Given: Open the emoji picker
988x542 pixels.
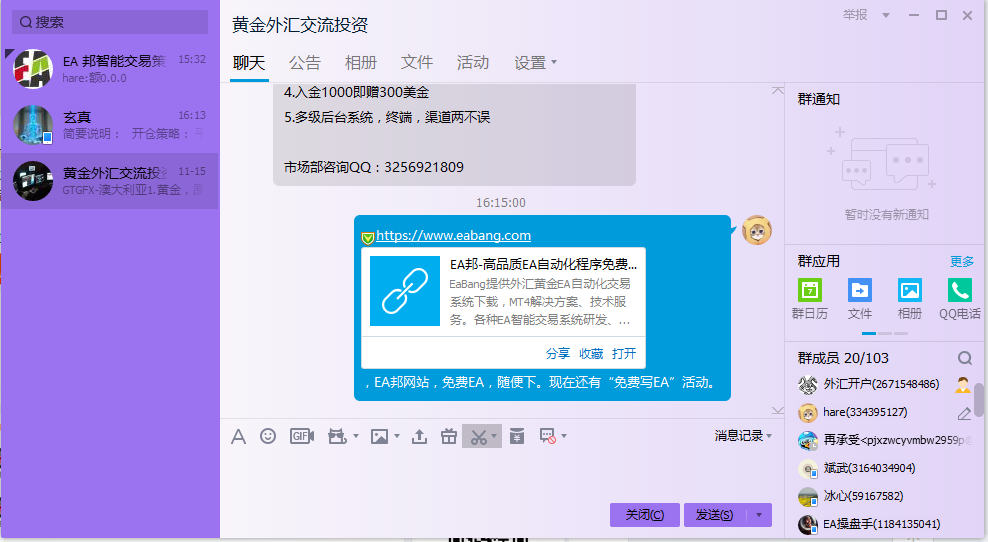Looking at the screenshot, I should 268,436.
